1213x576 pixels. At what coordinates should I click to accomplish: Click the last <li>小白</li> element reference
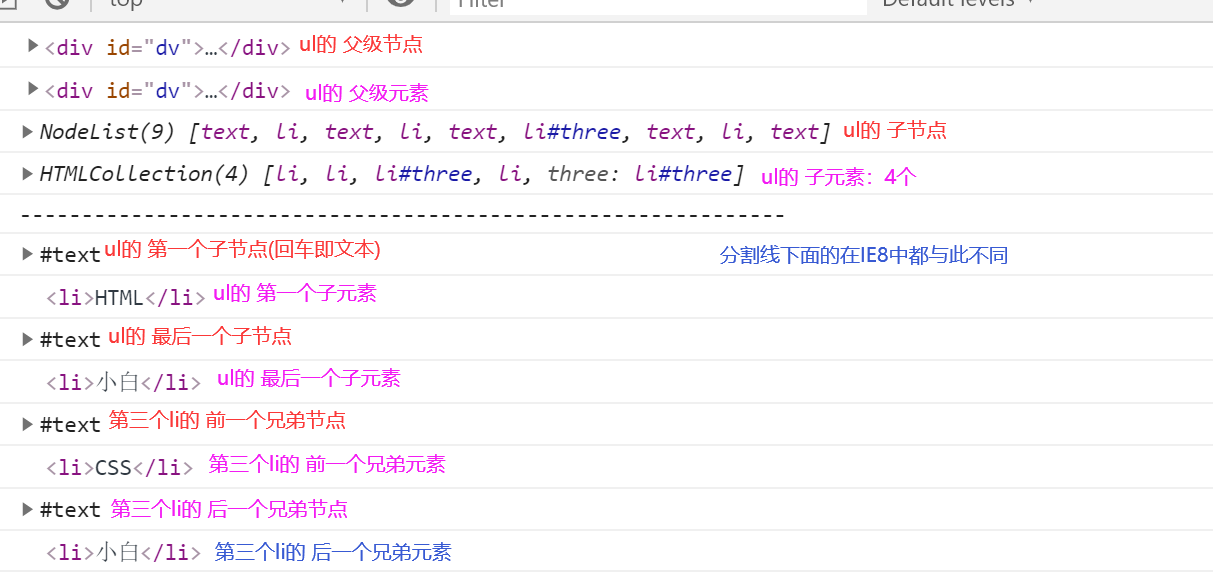coord(120,551)
